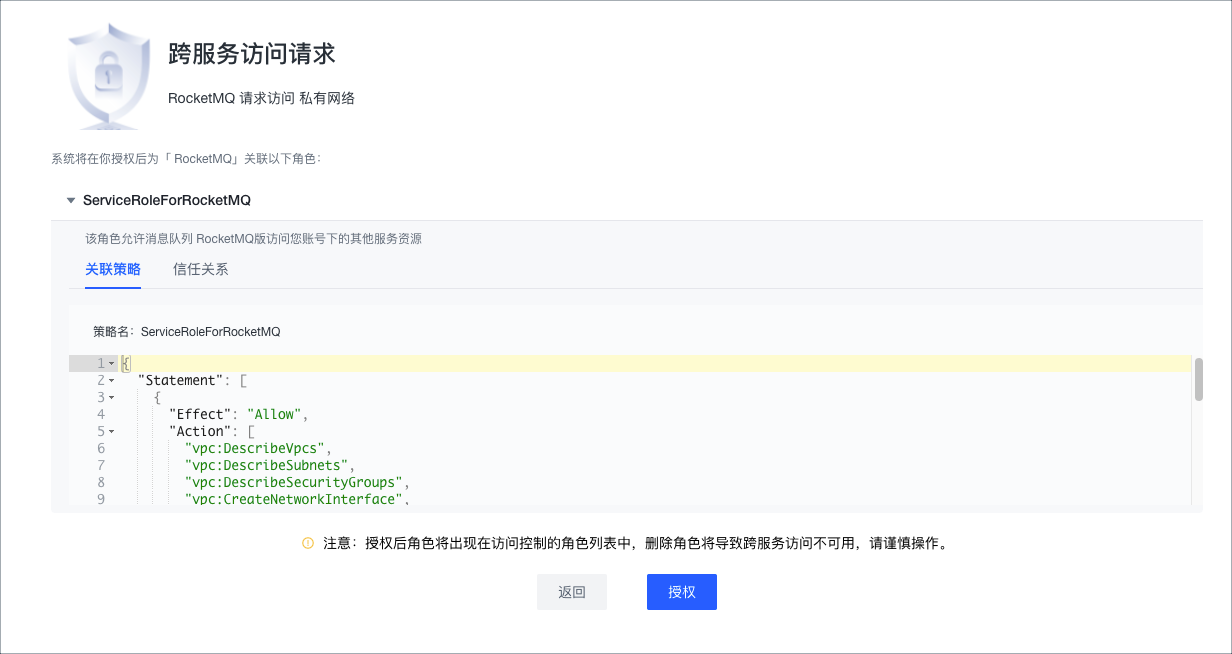Click the 跨服务访问请求 heading
The width and height of the screenshot is (1232, 654).
tap(252, 53)
